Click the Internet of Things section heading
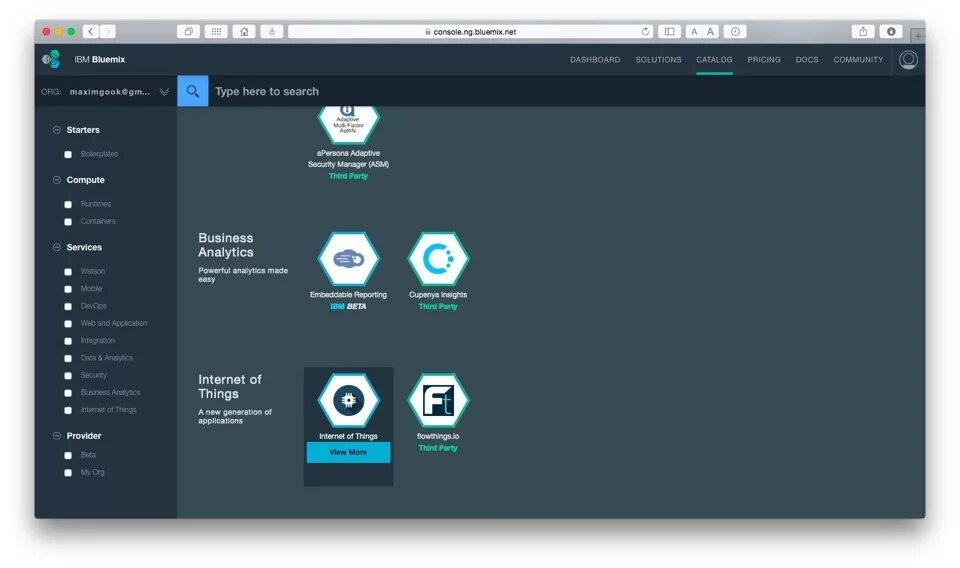The width and height of the screenshot is (960, 568). pos(230,386)
